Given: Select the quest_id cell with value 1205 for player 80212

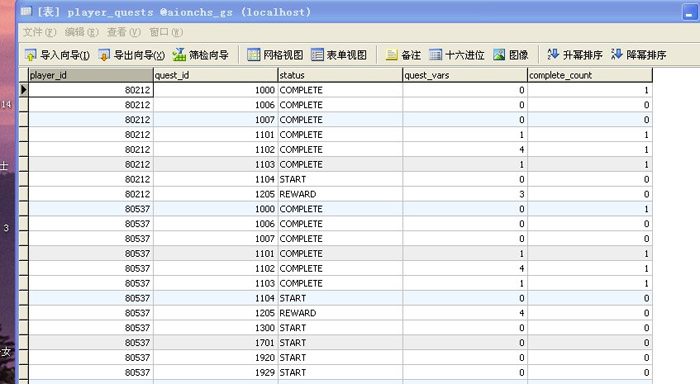Looking at the screenshot, I should 215,194.
